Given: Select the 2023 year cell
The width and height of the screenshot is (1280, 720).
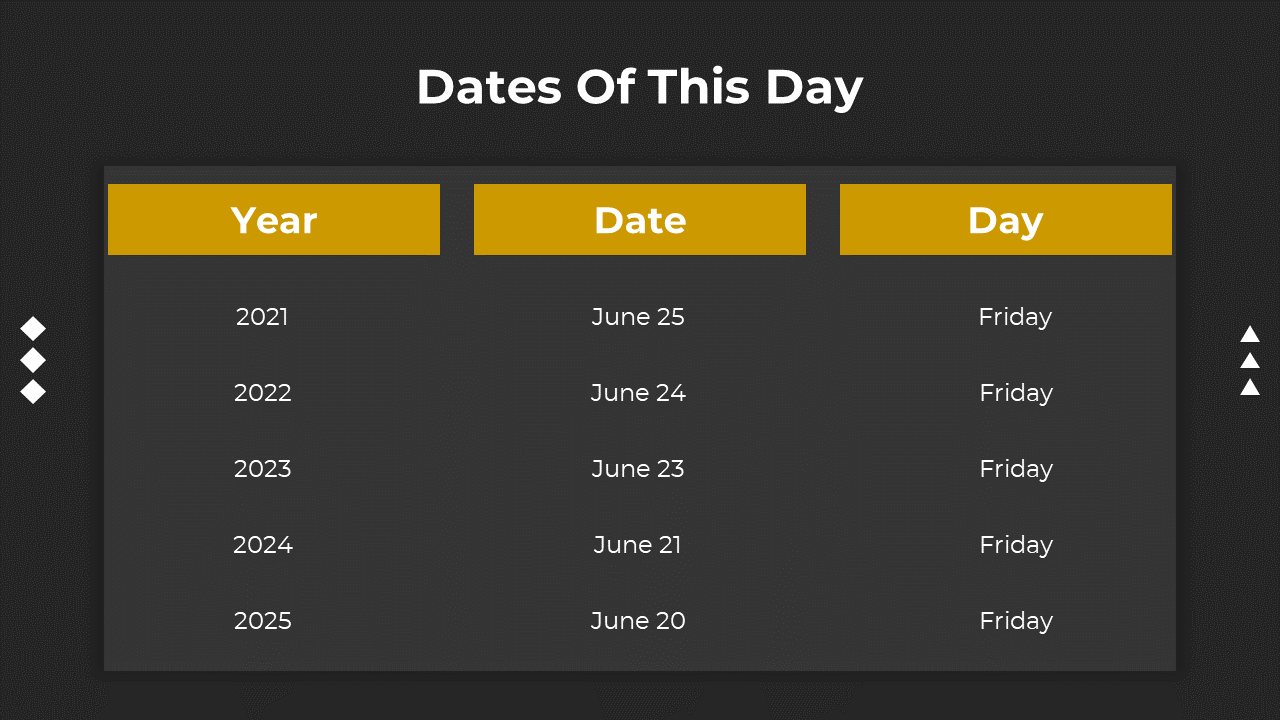Looking at the screenshot, I should click(262, 469).
